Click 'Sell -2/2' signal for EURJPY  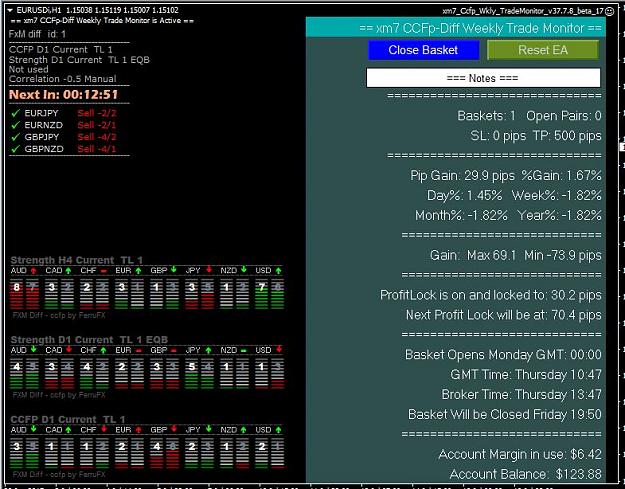coord(97,113)
